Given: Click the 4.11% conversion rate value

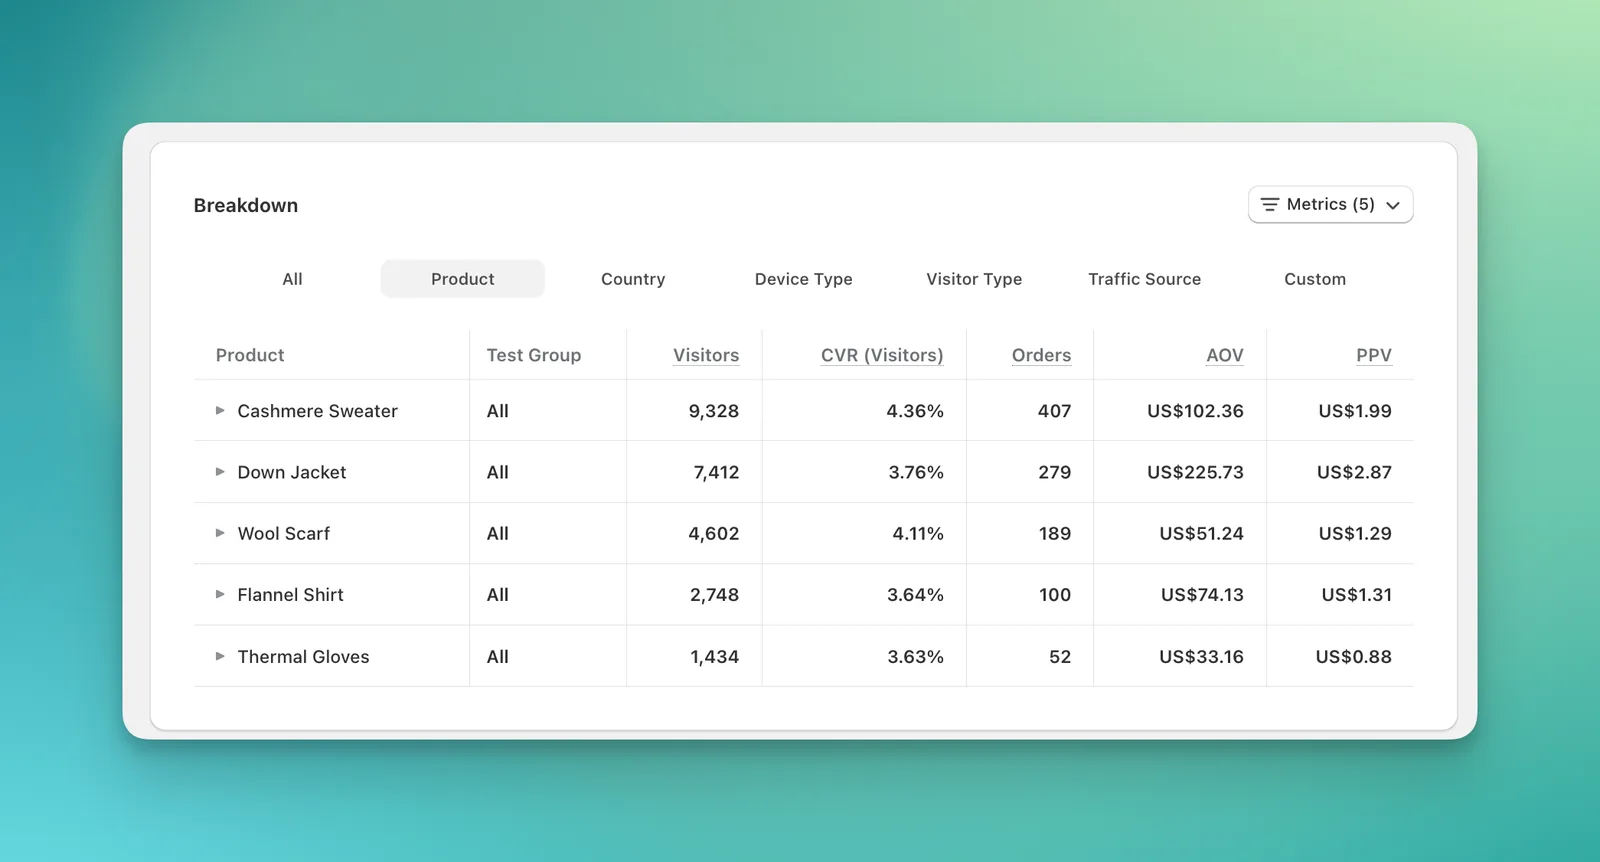Looking at the screenshot, I should [x=918, y=533].
